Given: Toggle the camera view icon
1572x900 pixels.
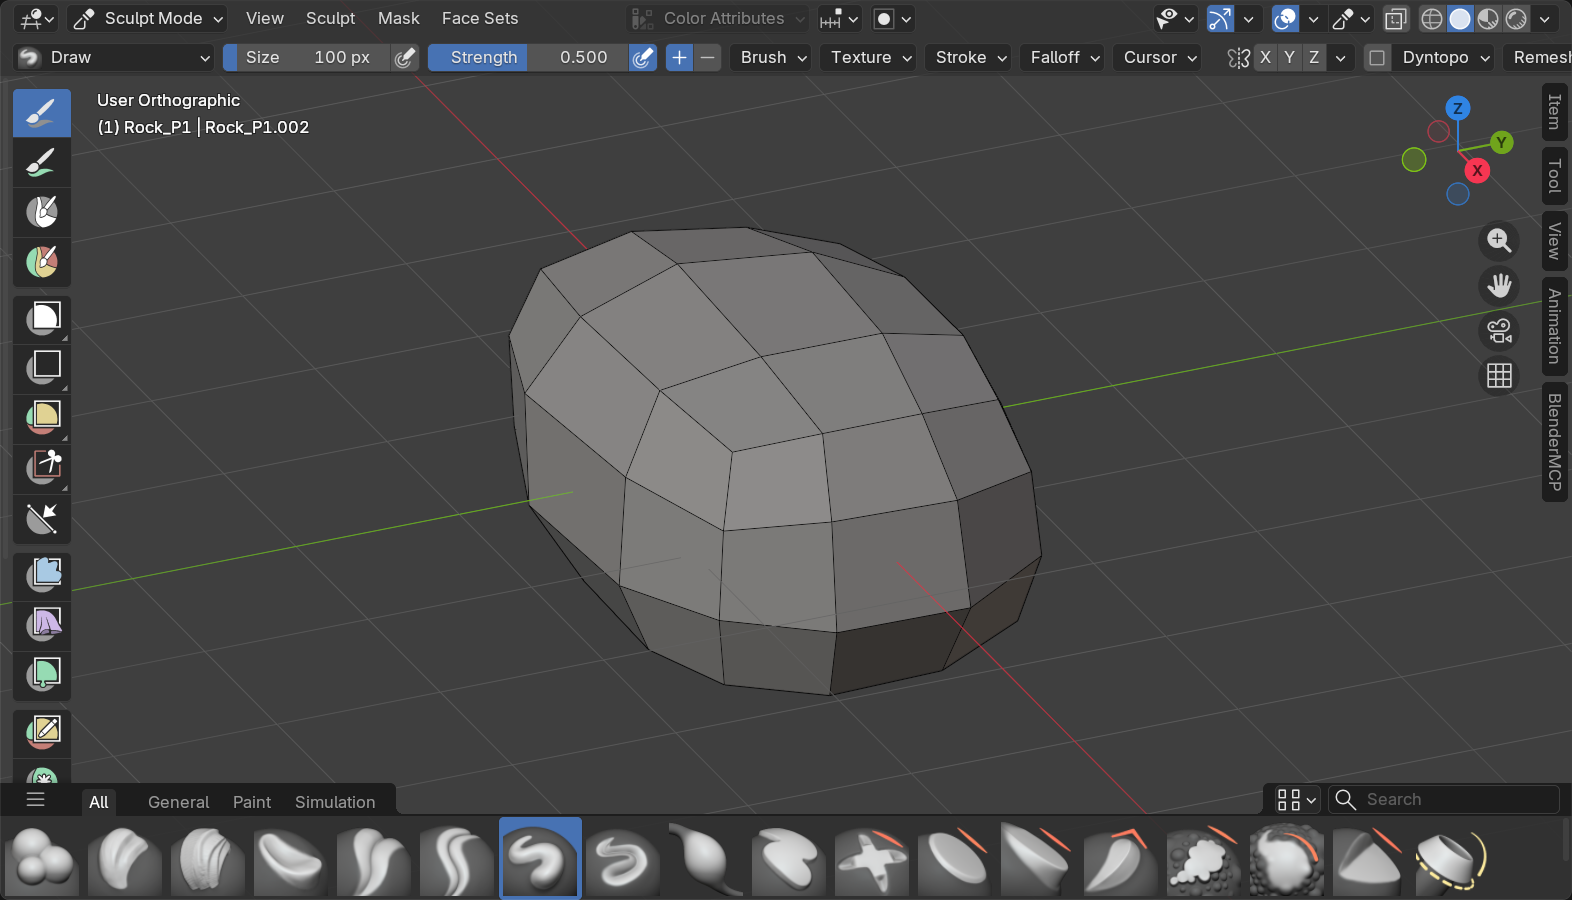Looking at the screenshot, I should pyautogui.click(x=1499, y=330).
